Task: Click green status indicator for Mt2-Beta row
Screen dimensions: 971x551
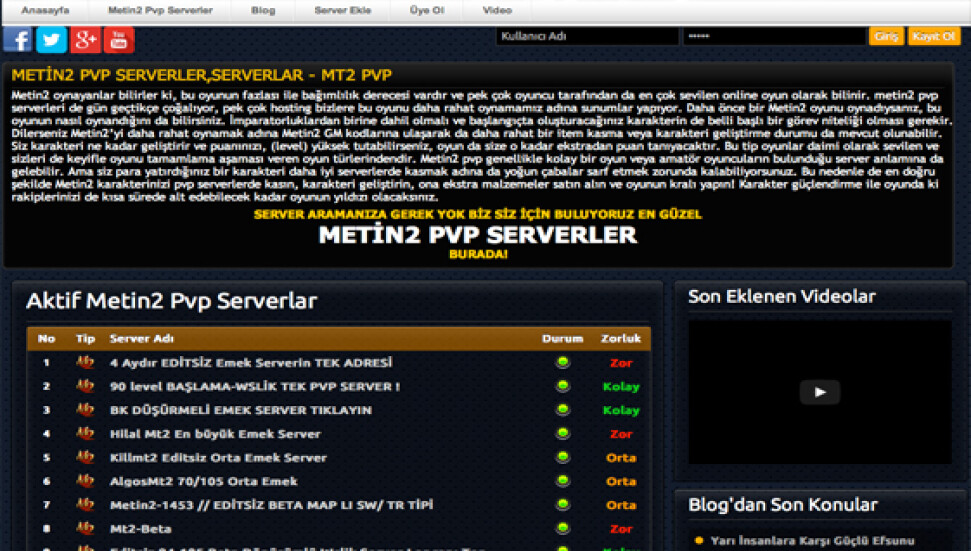Action: 563,528
